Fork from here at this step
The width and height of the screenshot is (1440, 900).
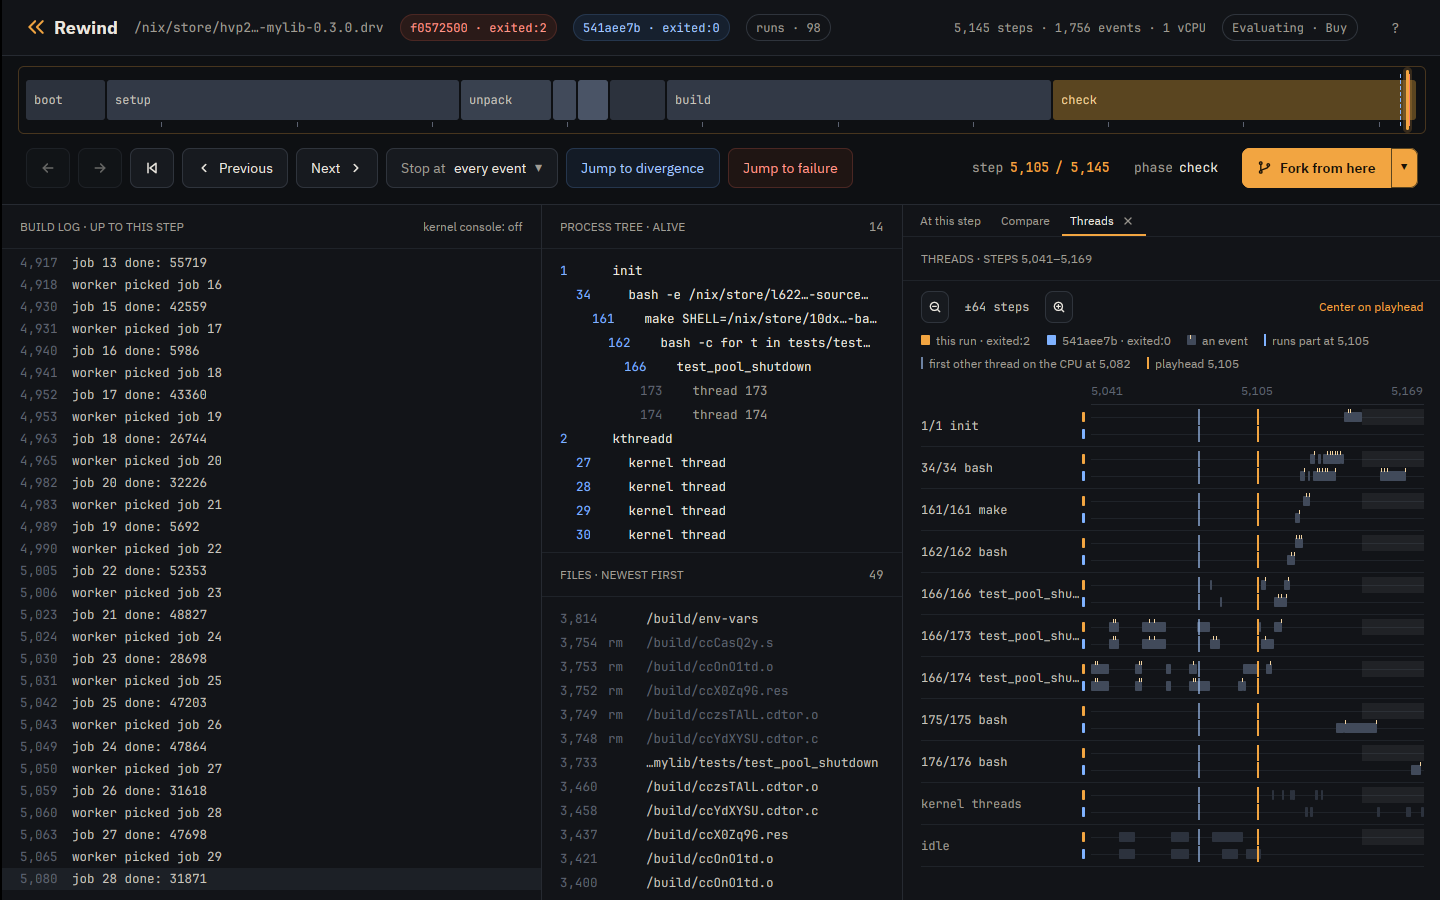click(1316, 168)
